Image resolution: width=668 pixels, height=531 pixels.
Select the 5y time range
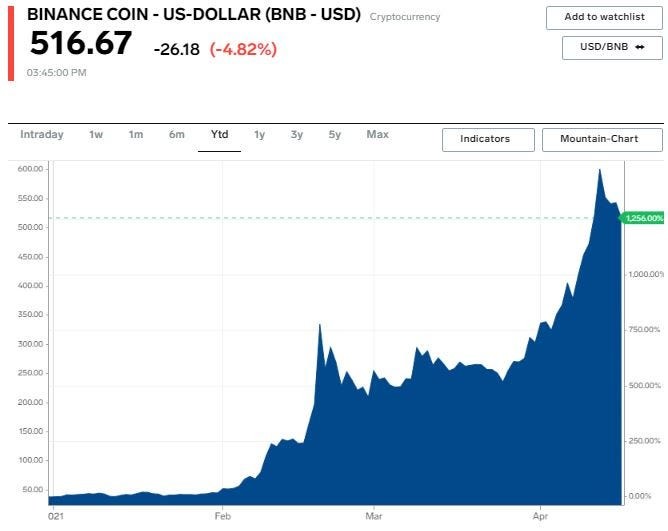[335, 135]
